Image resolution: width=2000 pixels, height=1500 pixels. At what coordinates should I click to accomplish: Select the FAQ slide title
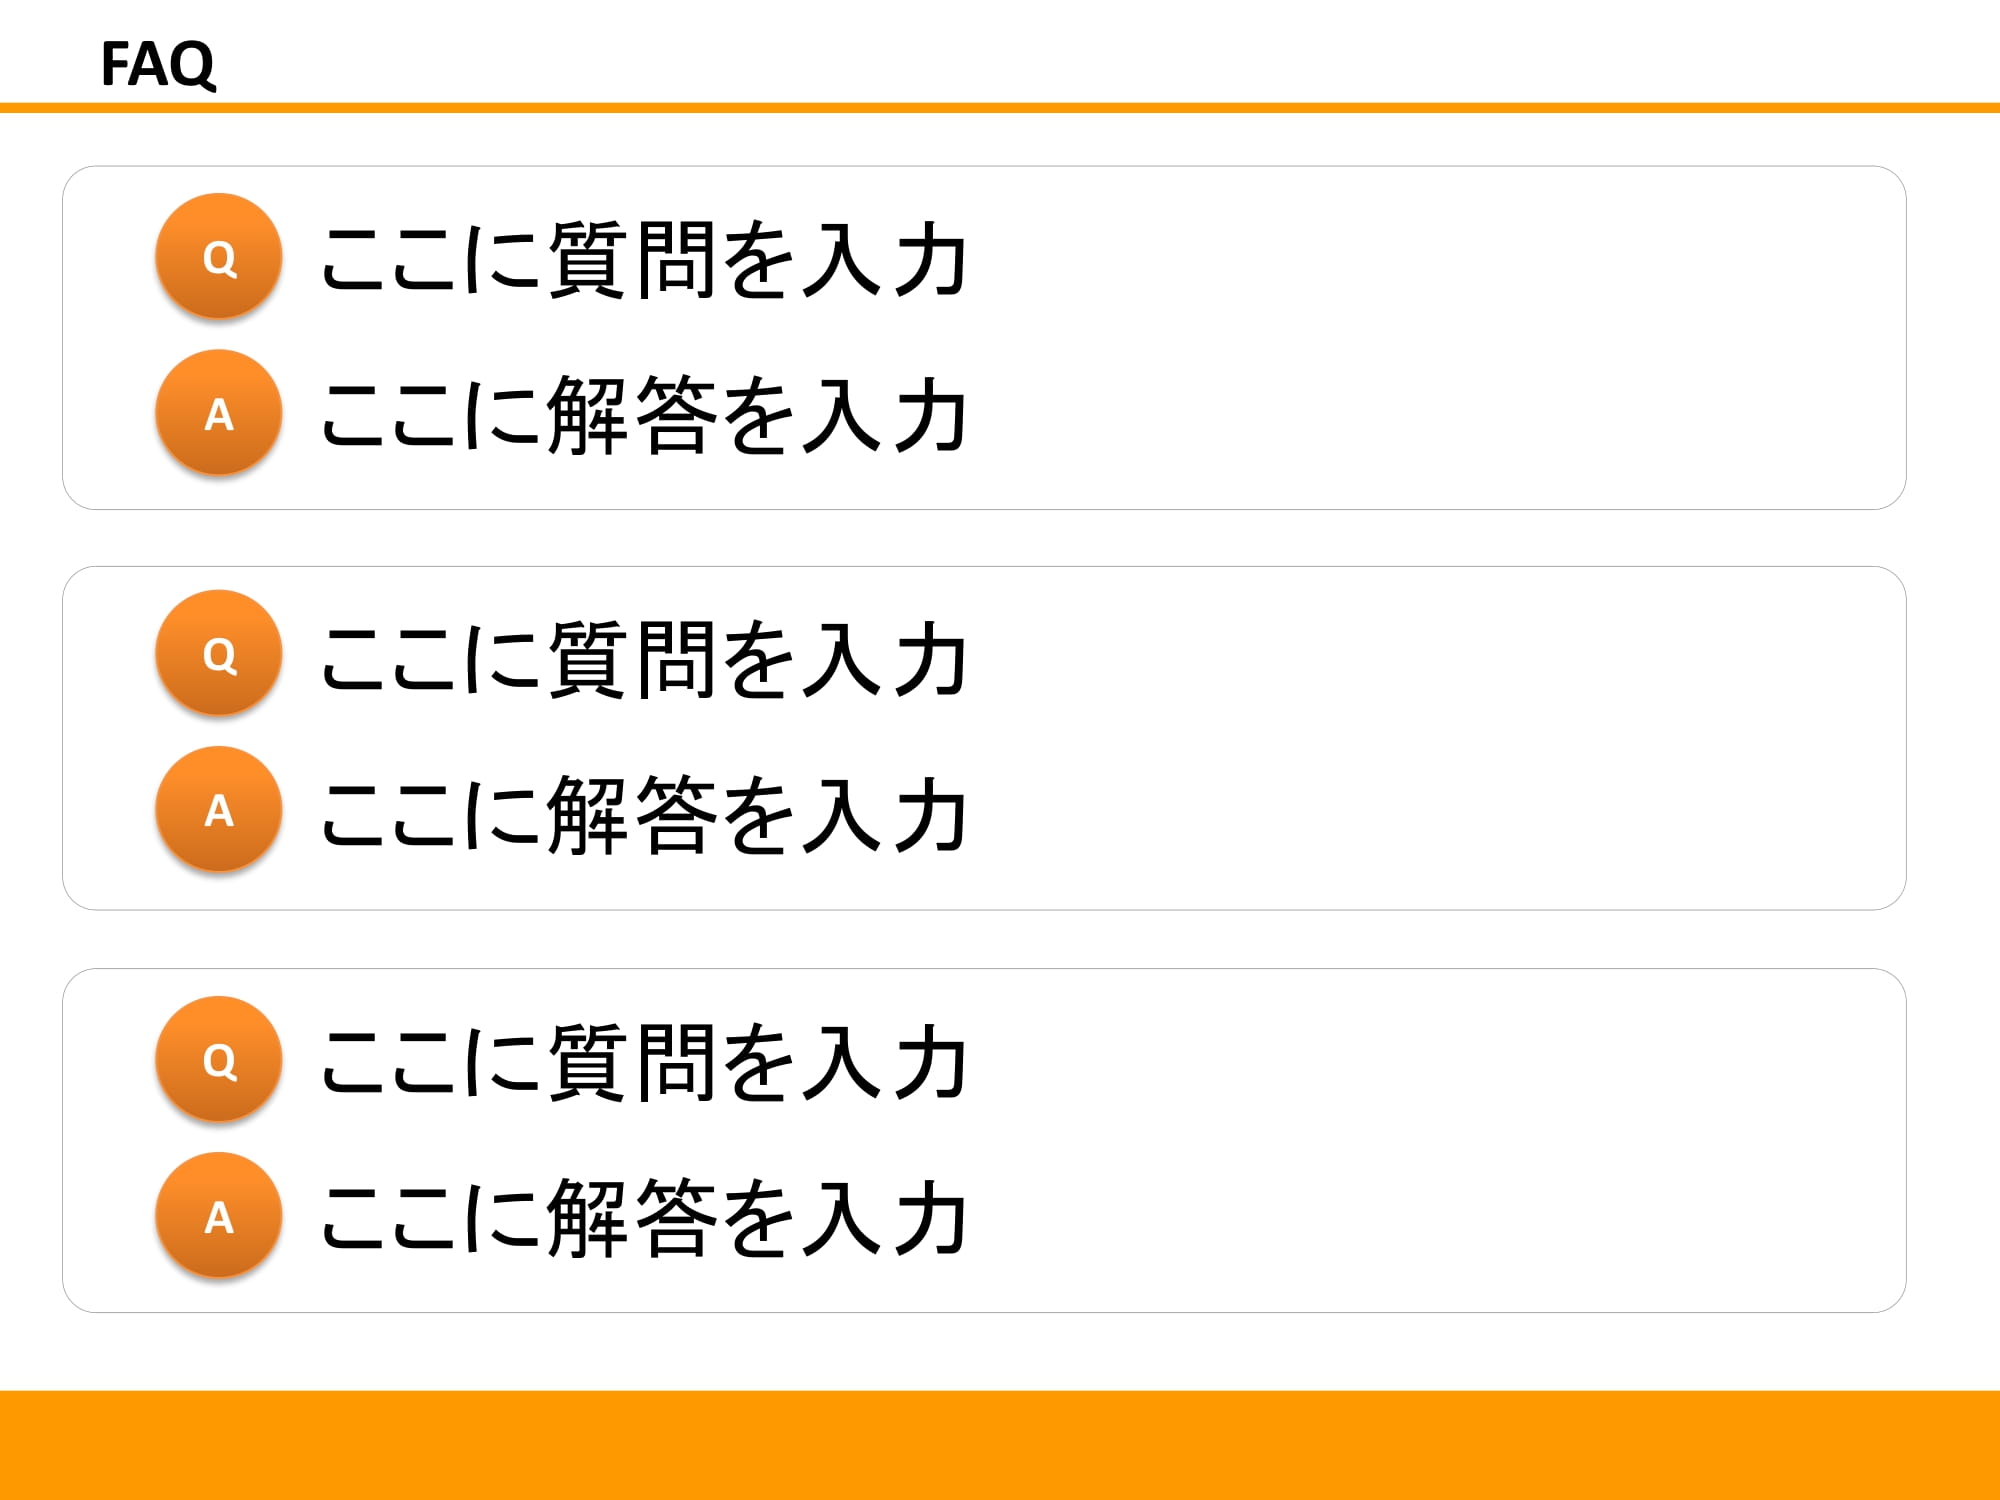point(158,64)
